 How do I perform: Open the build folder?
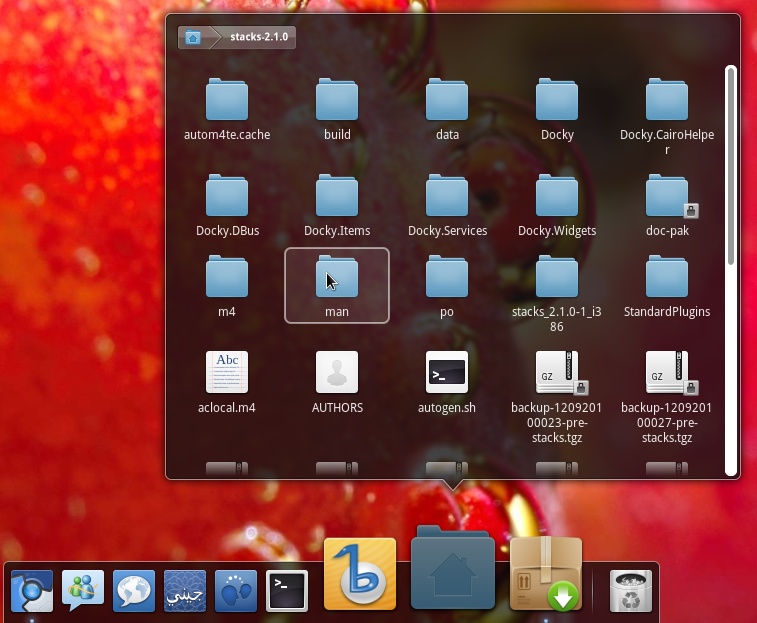[x=337, y=110]
